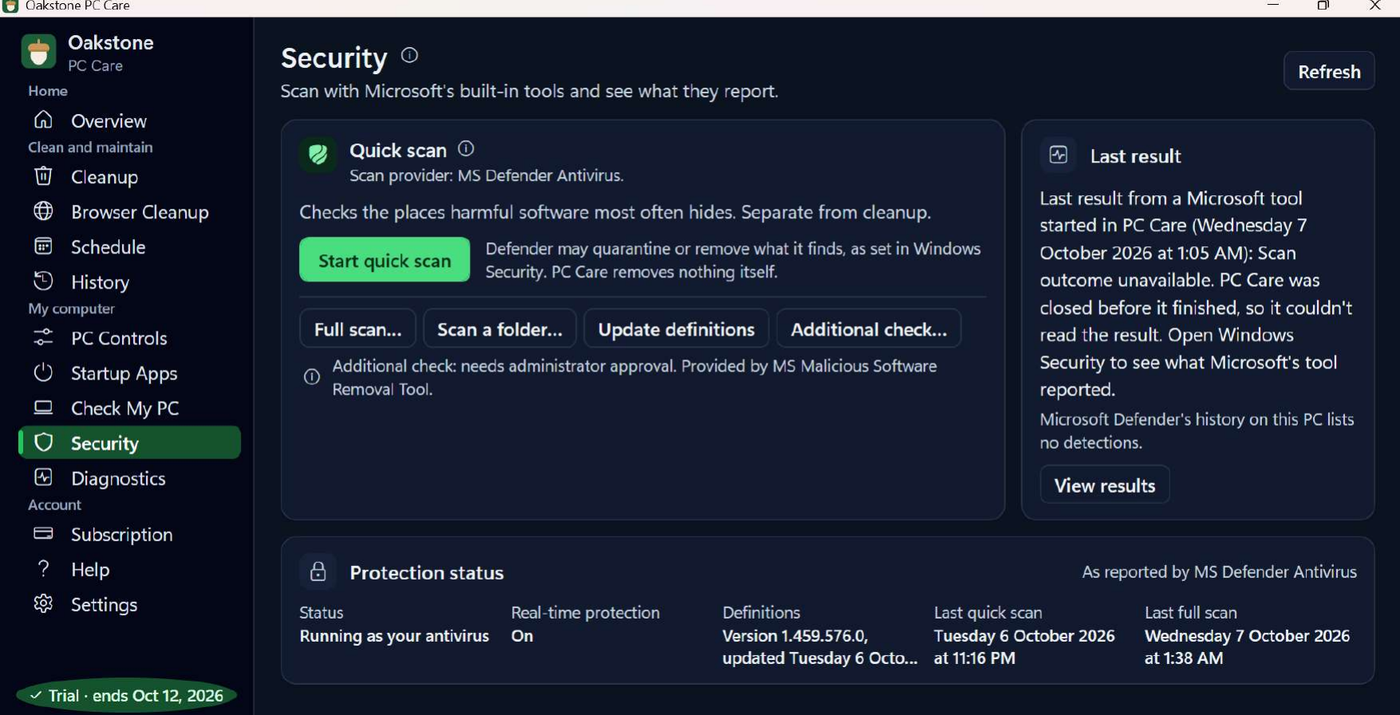Click the 'Version 1.459.576.0' definitions text
Screen dimensions: 1400x715
click(795, 636)
